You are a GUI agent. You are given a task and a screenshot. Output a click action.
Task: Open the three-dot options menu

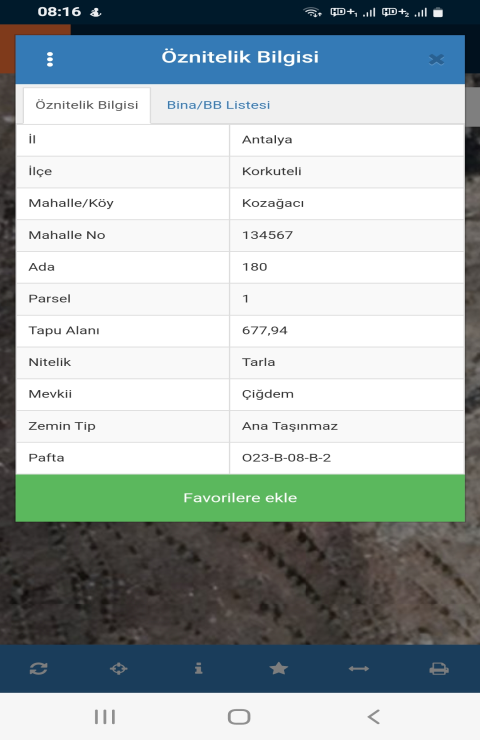(50, 59)
